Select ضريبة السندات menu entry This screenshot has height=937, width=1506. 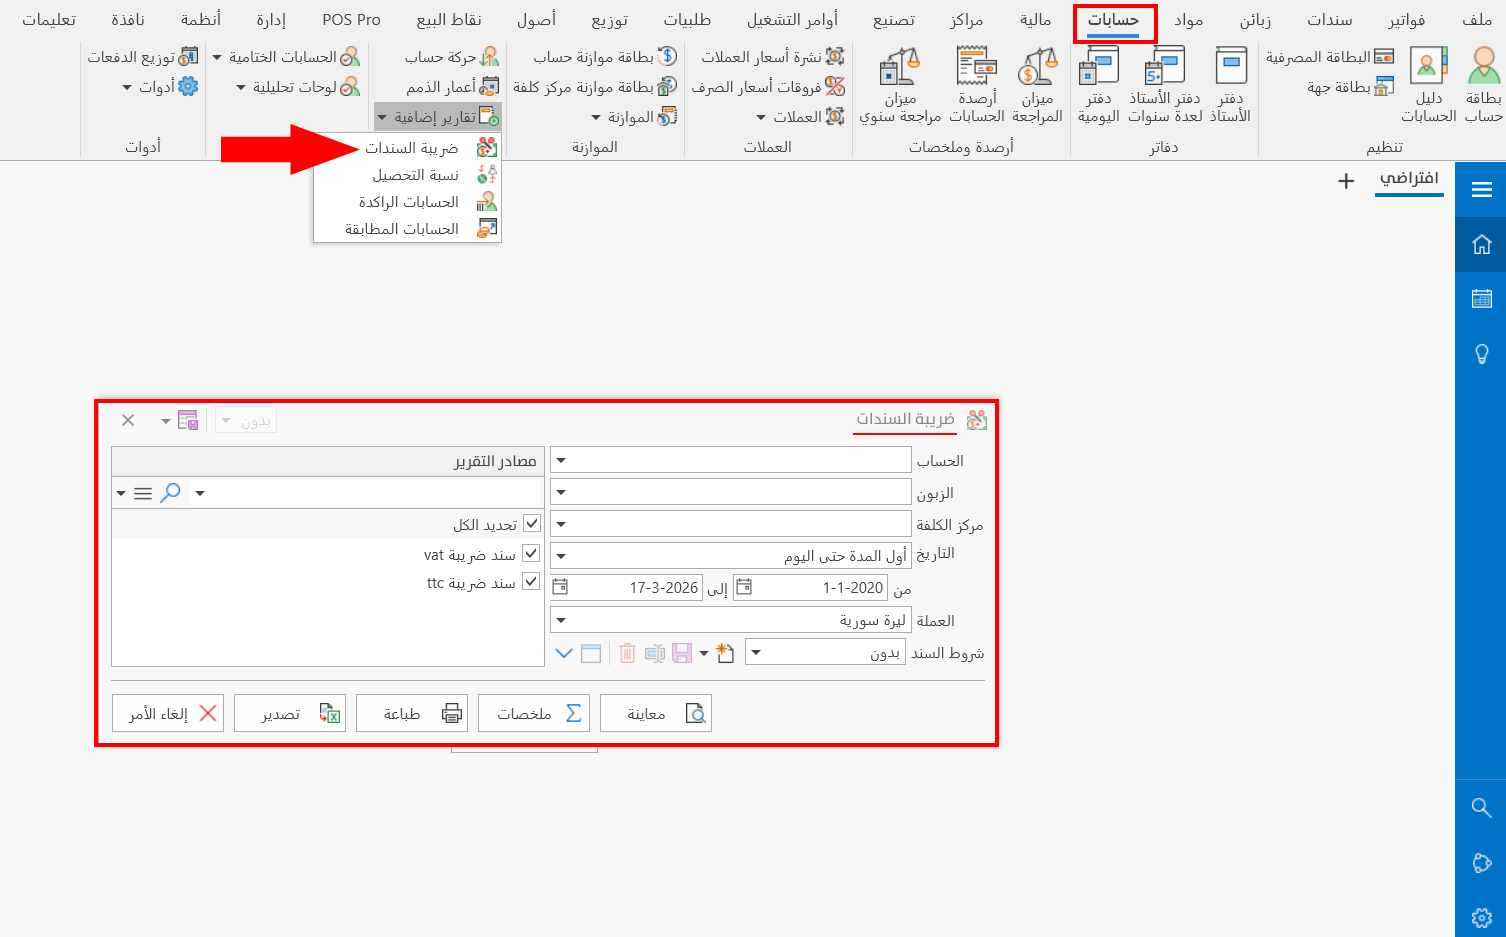tap(407, 148)
